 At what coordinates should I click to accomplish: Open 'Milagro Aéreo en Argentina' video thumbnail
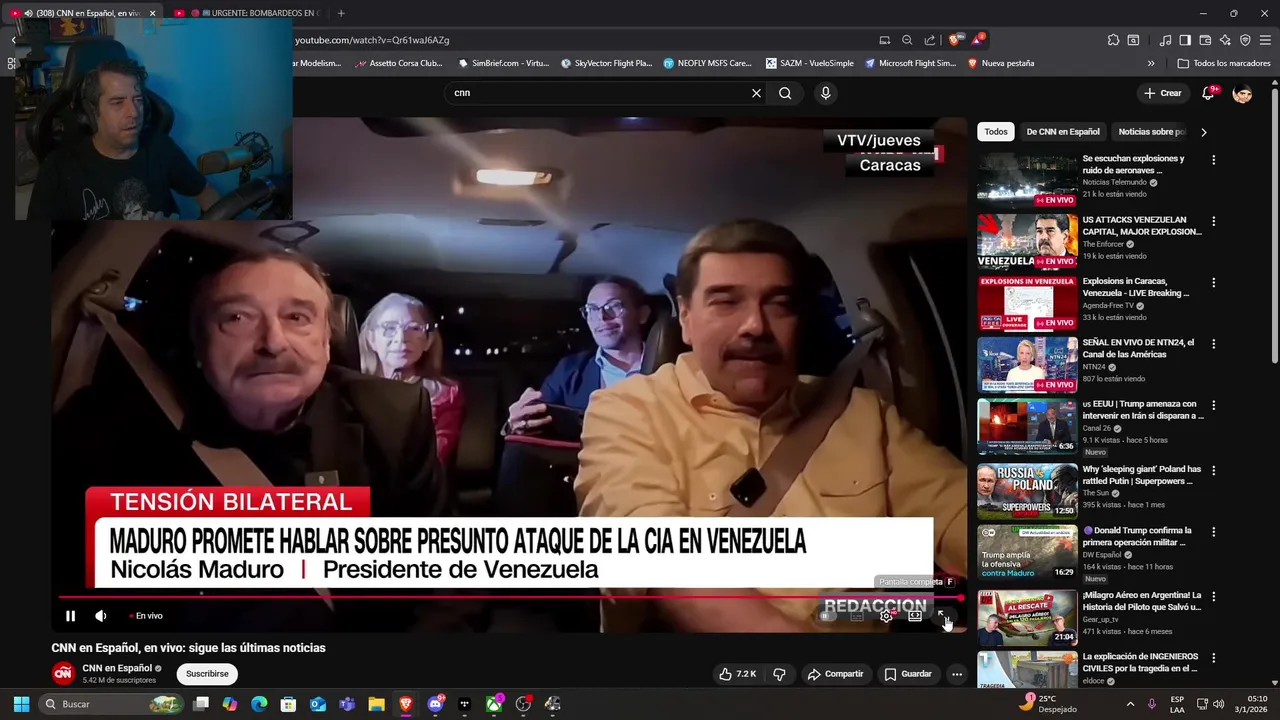coord(1027,617)
